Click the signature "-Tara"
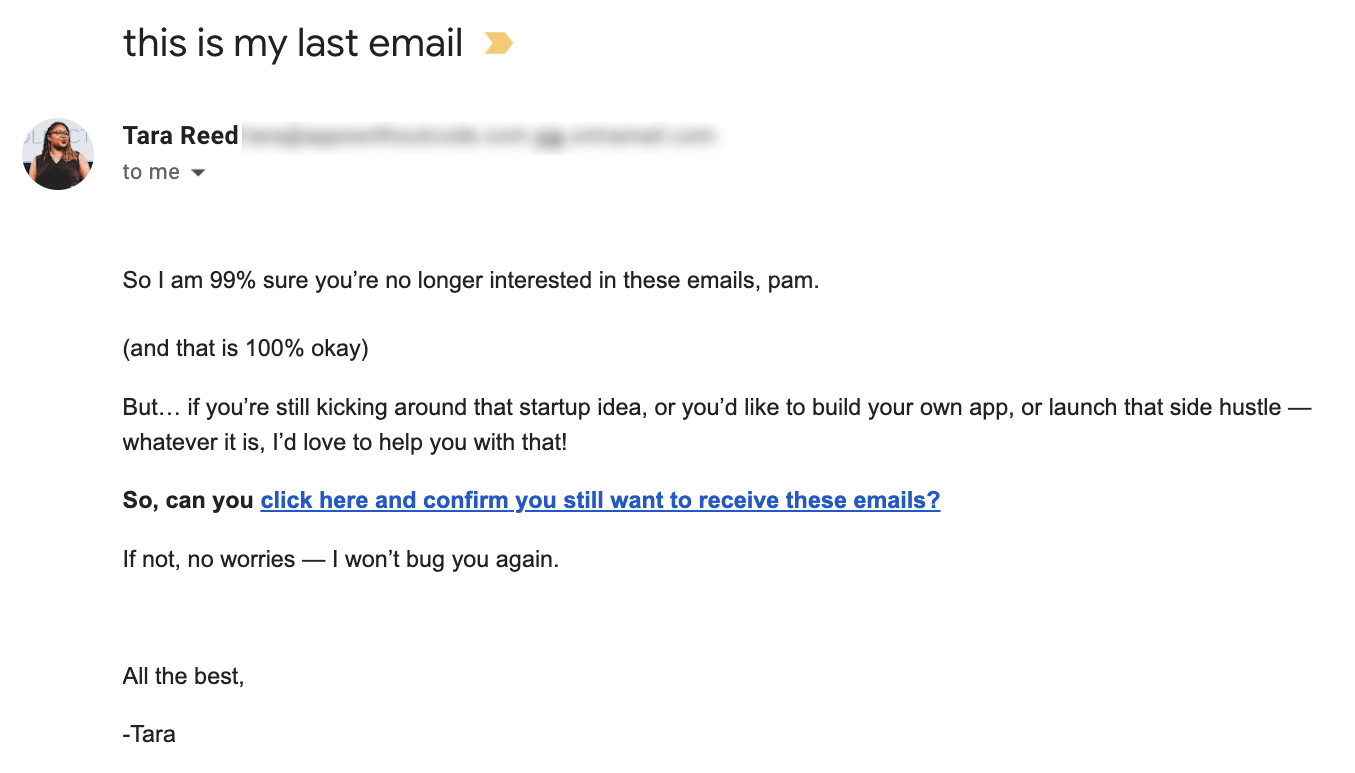This screenshot has height=773, width=1355. click(148, 734)
